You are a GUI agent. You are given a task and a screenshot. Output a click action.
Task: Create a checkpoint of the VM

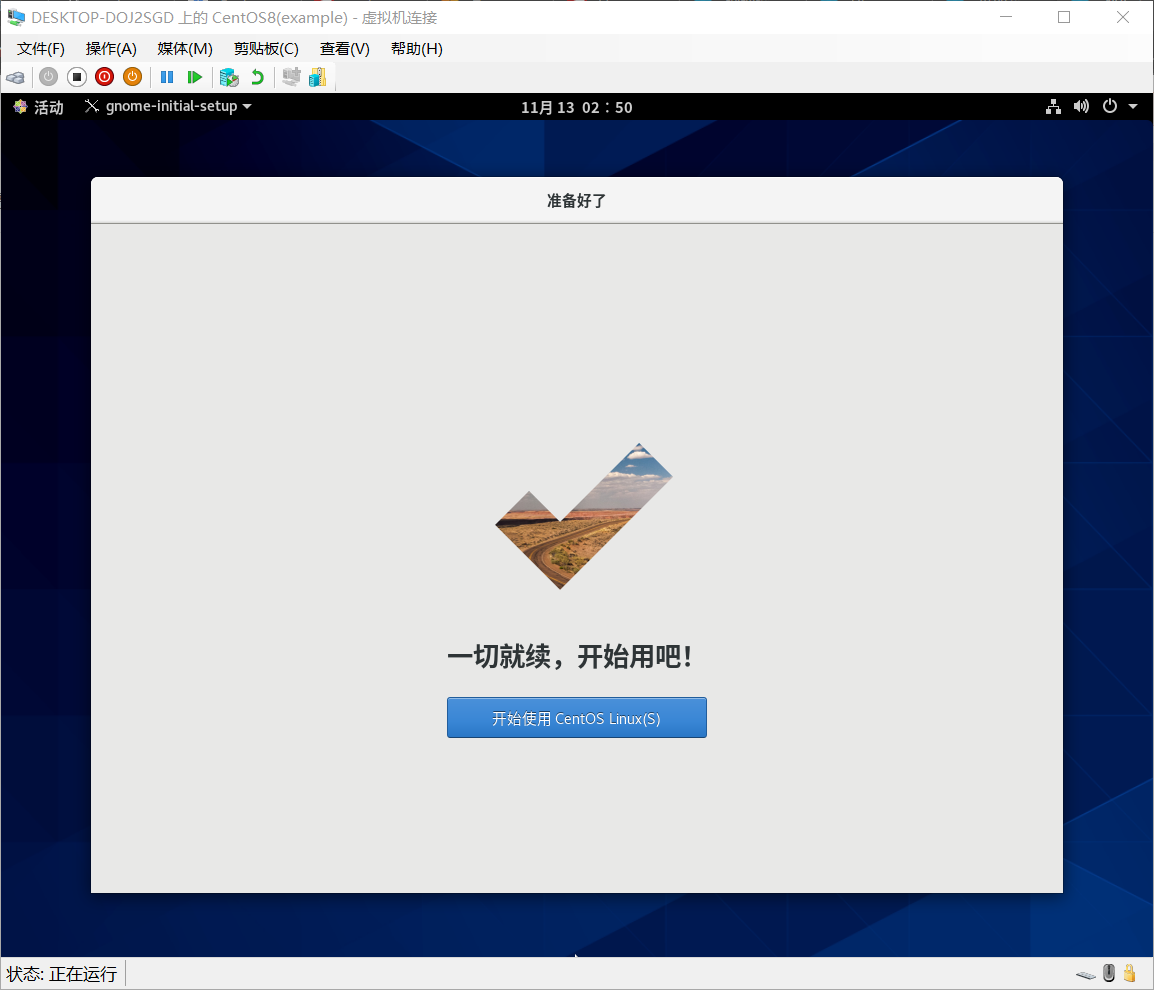click(230, 77)
